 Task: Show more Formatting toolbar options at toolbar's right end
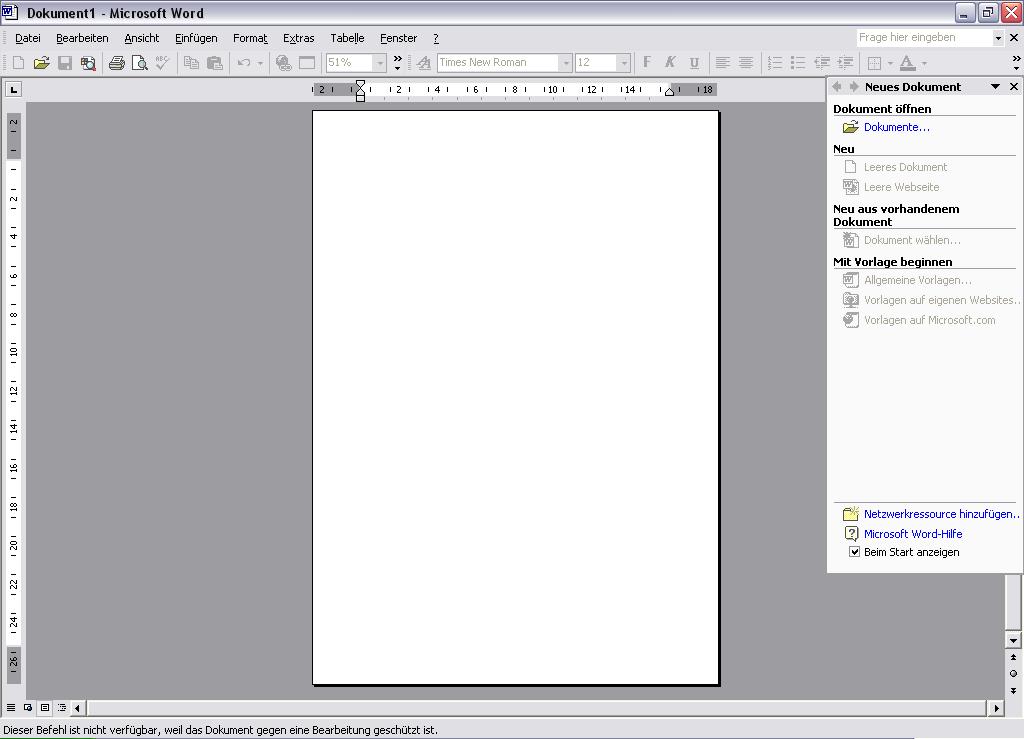click(1016, 63)
